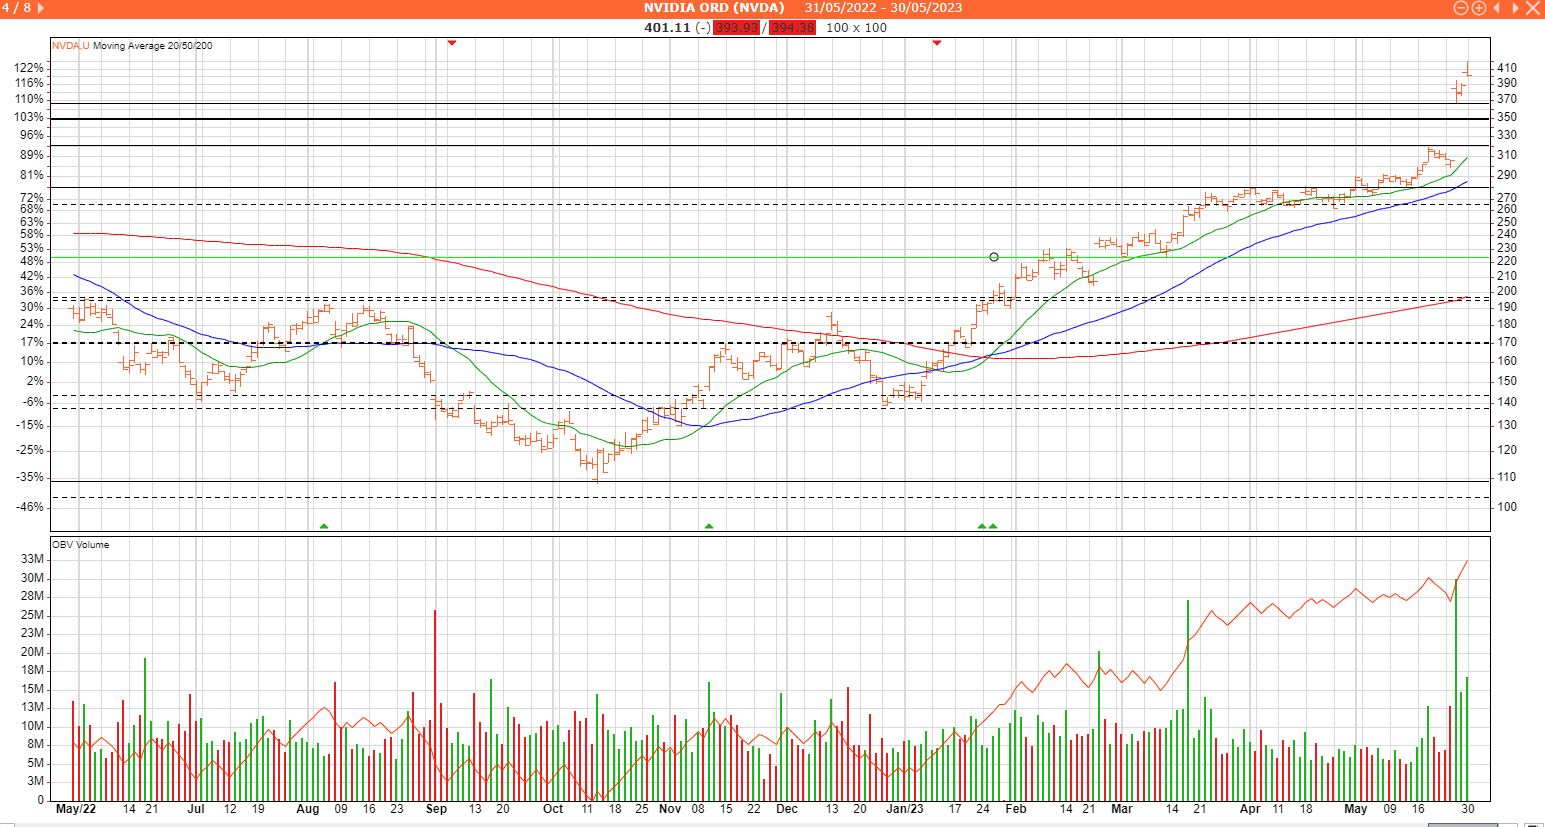Click the 220 price axis label

coord(1507,261)
